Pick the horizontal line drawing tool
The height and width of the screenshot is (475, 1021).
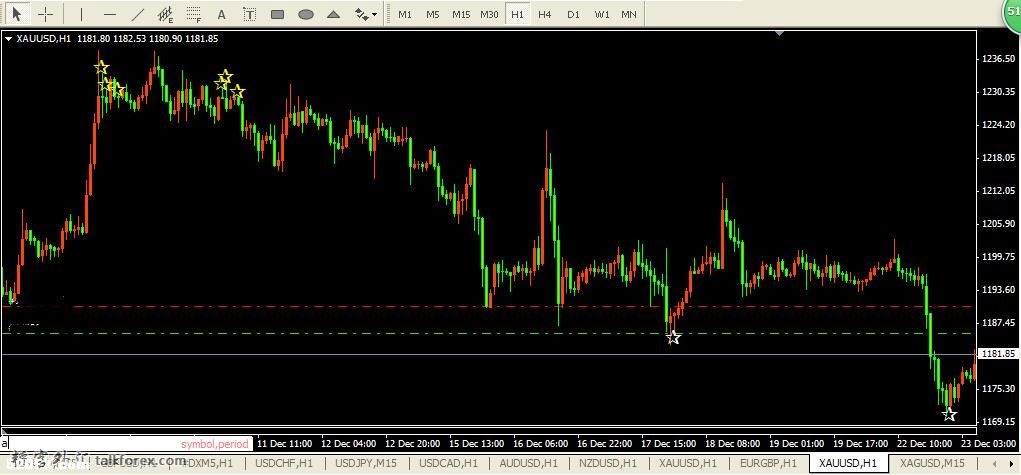[x=109, y=14]
